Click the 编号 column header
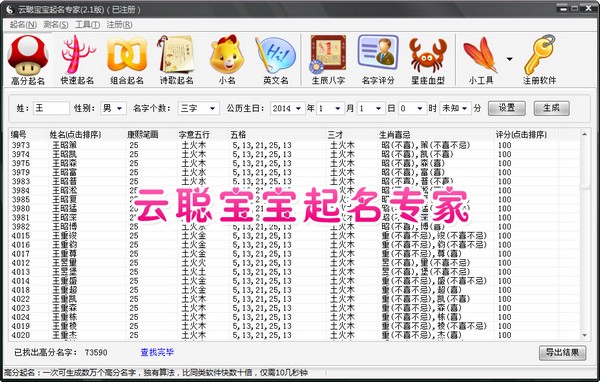 pyautogui.click(x=19, y=135)
